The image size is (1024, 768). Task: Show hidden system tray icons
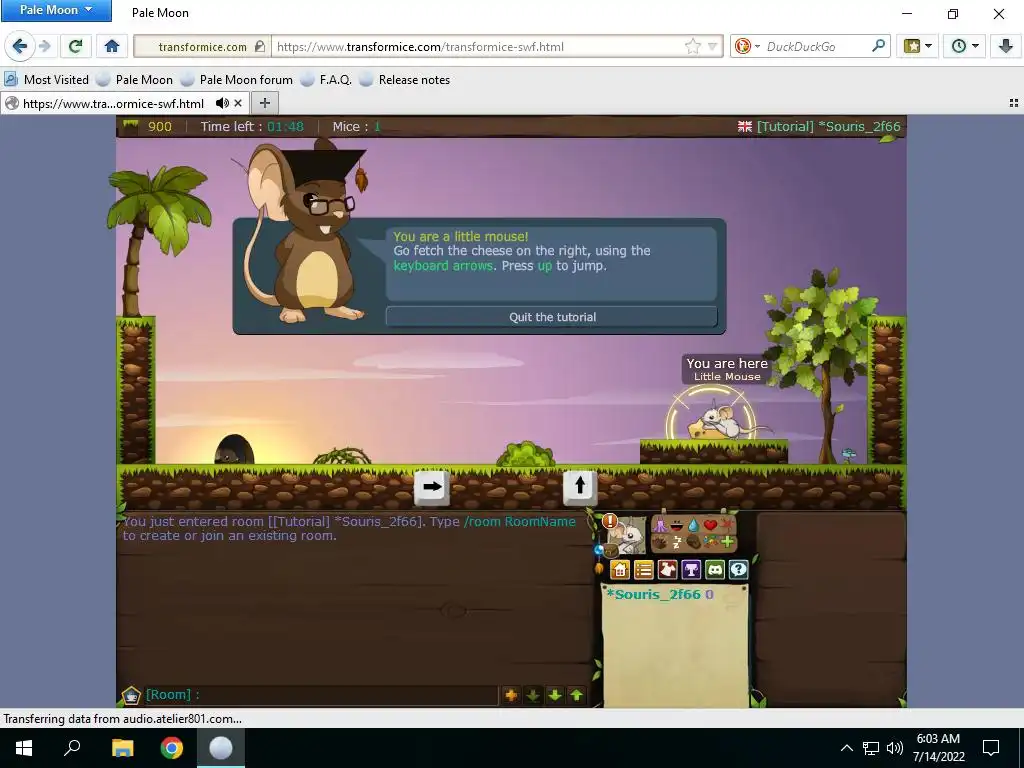pyautogui.click(x=846, y=748)
